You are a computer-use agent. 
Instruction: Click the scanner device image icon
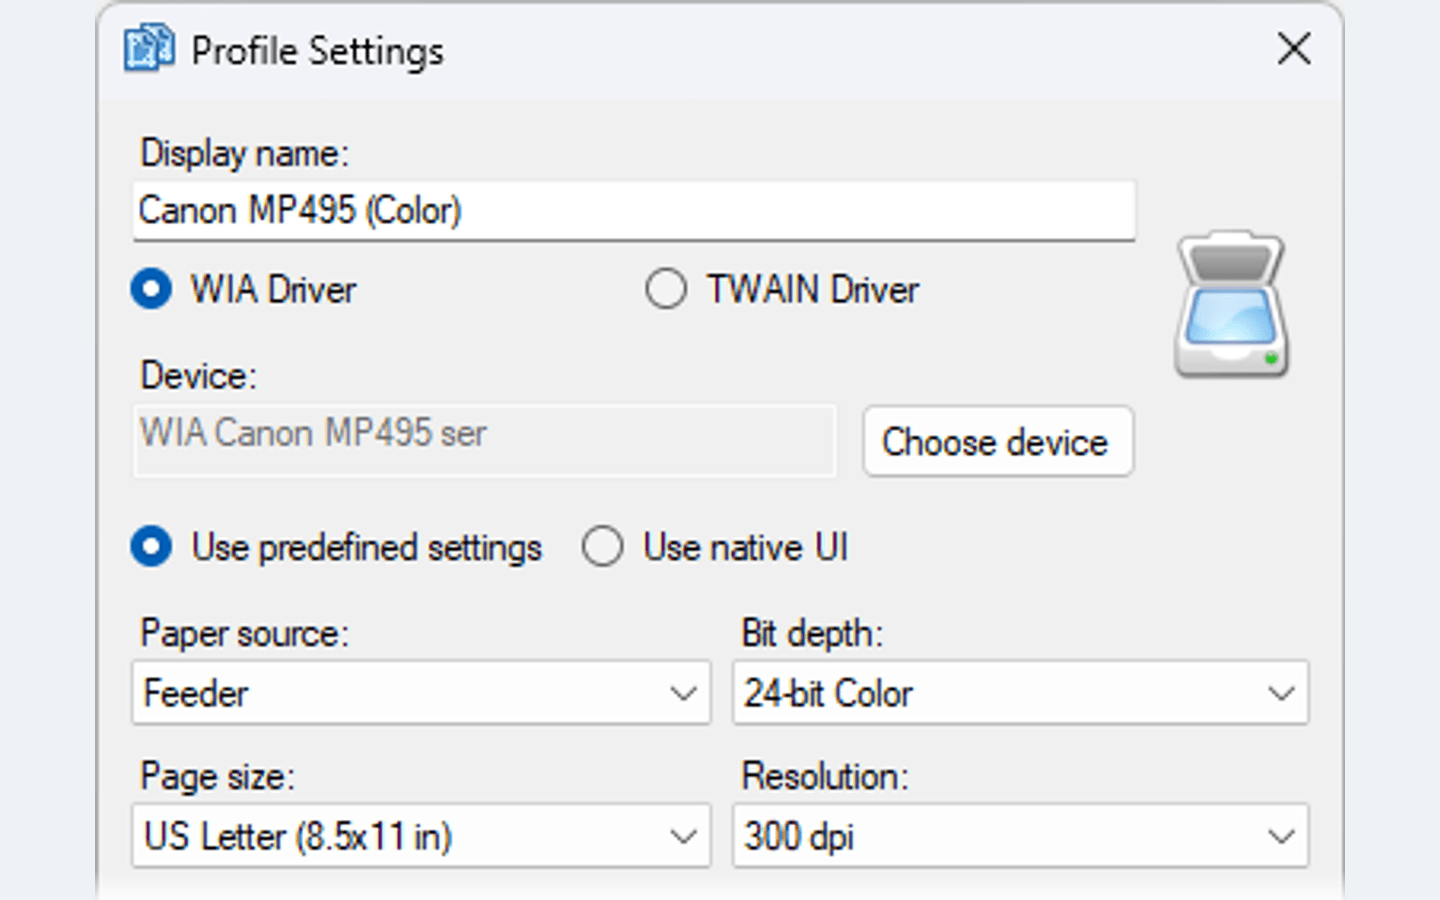pos(1231,304)
